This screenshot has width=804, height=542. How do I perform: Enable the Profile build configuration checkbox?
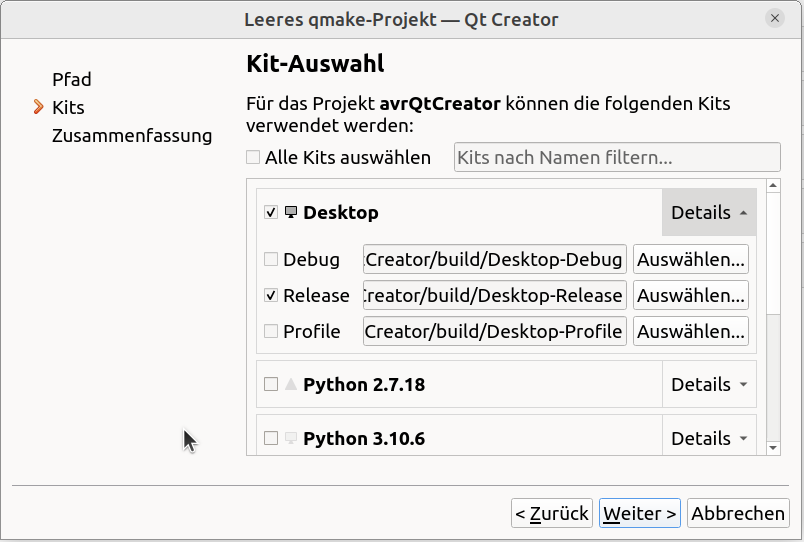pos(271,331)
